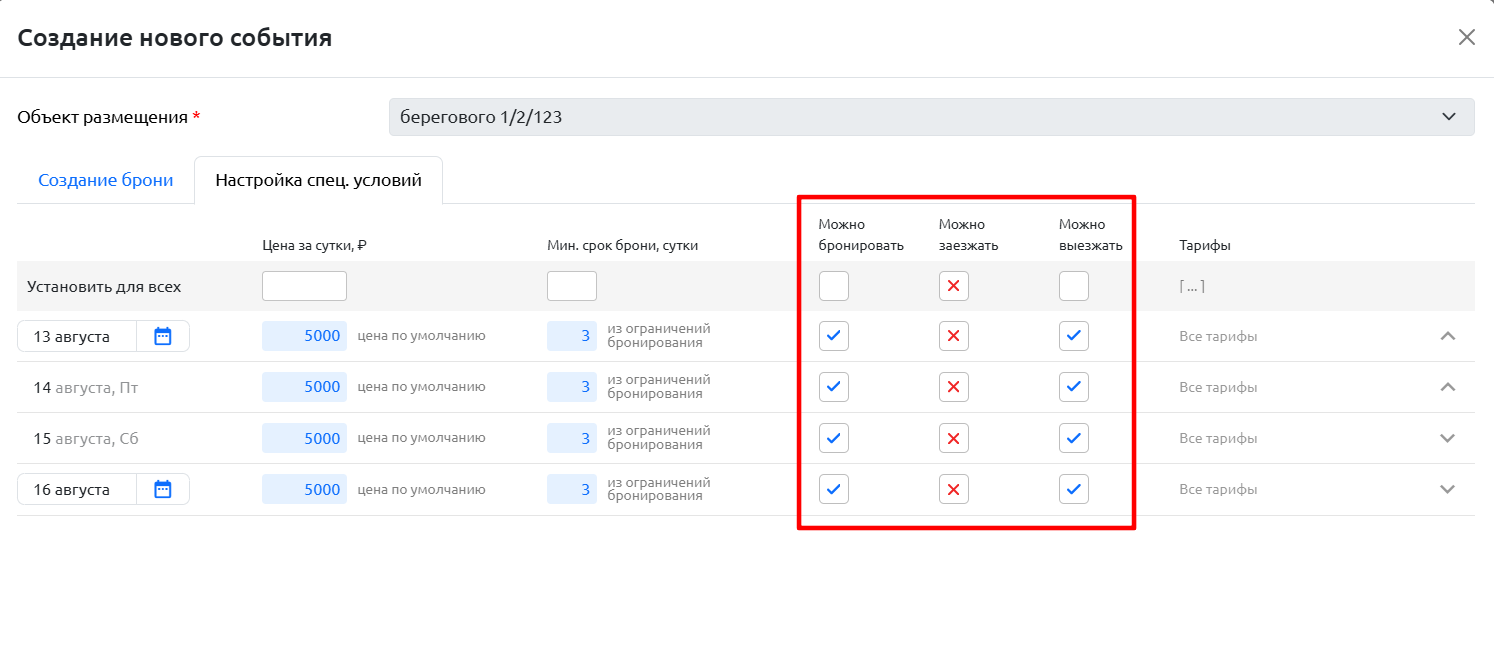The width and height of the screenshot is (1494, 657).
Task: Toggle Можно заезжать in Установить для всех row
Action: click(954, 286)
